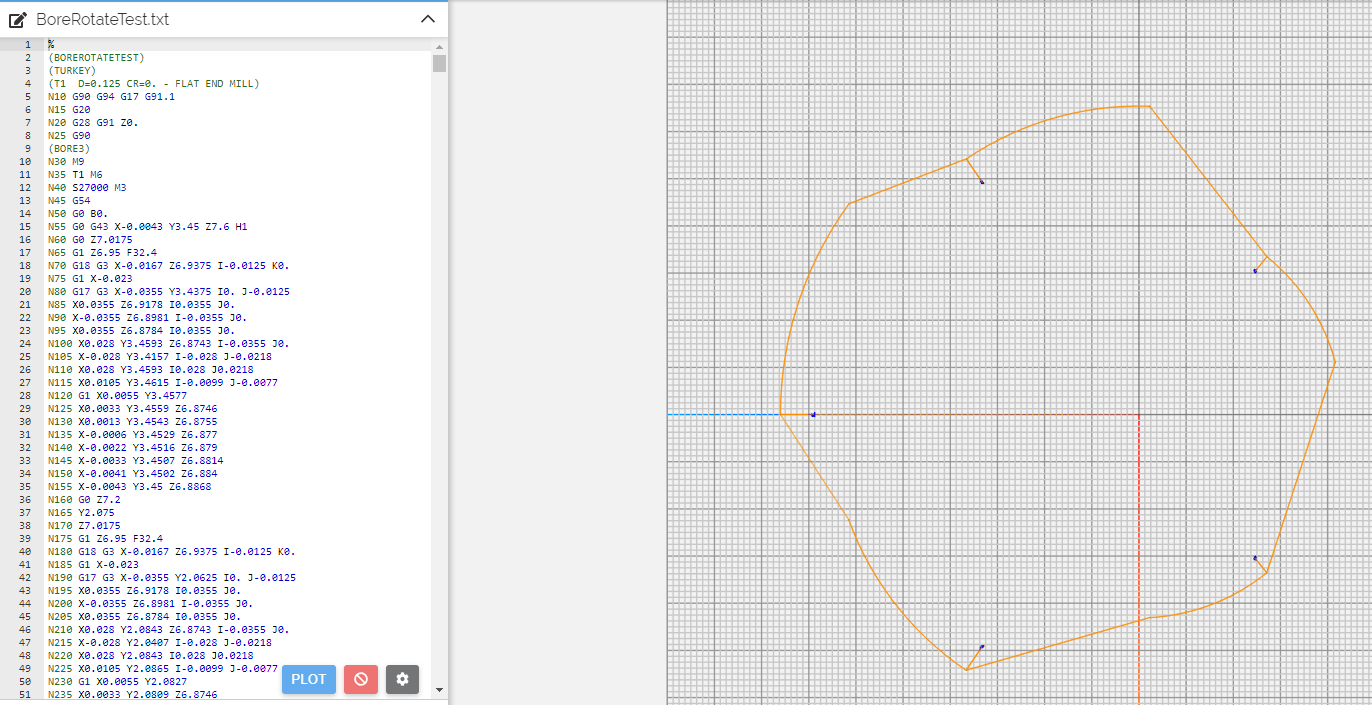This screenshot has width=1372, height=705.
Task: Select the purple marker near the top of toolpath
Action: point(981,181)
